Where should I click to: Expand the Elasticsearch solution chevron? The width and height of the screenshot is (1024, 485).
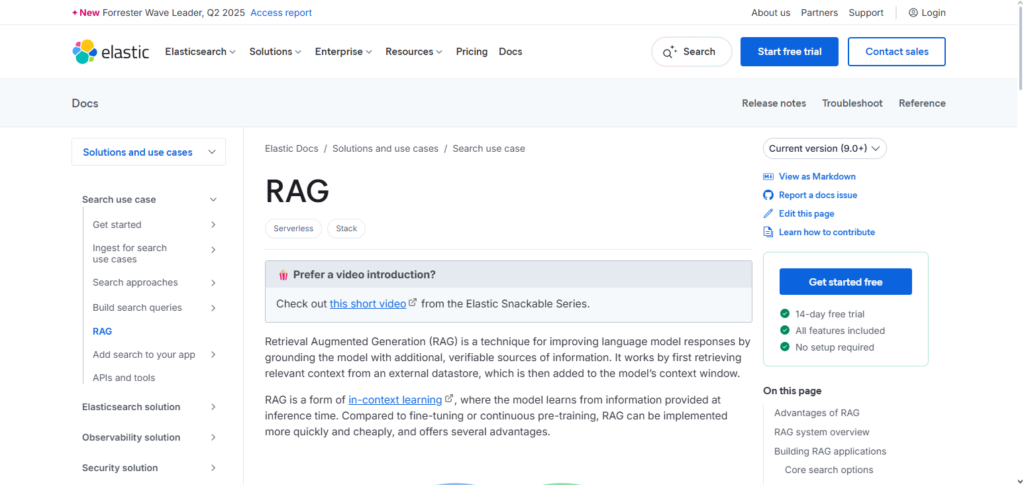(x=213, y=407)
